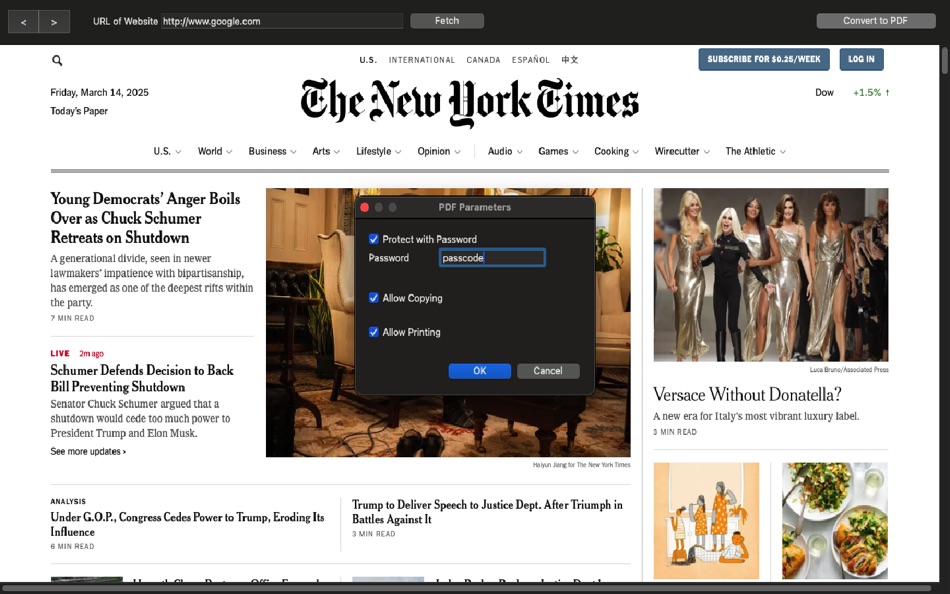The width and height of the screenshot is (950, 594).
Task: Close the PDF Parameters dialog with red button
Action: tap(364, 207)
